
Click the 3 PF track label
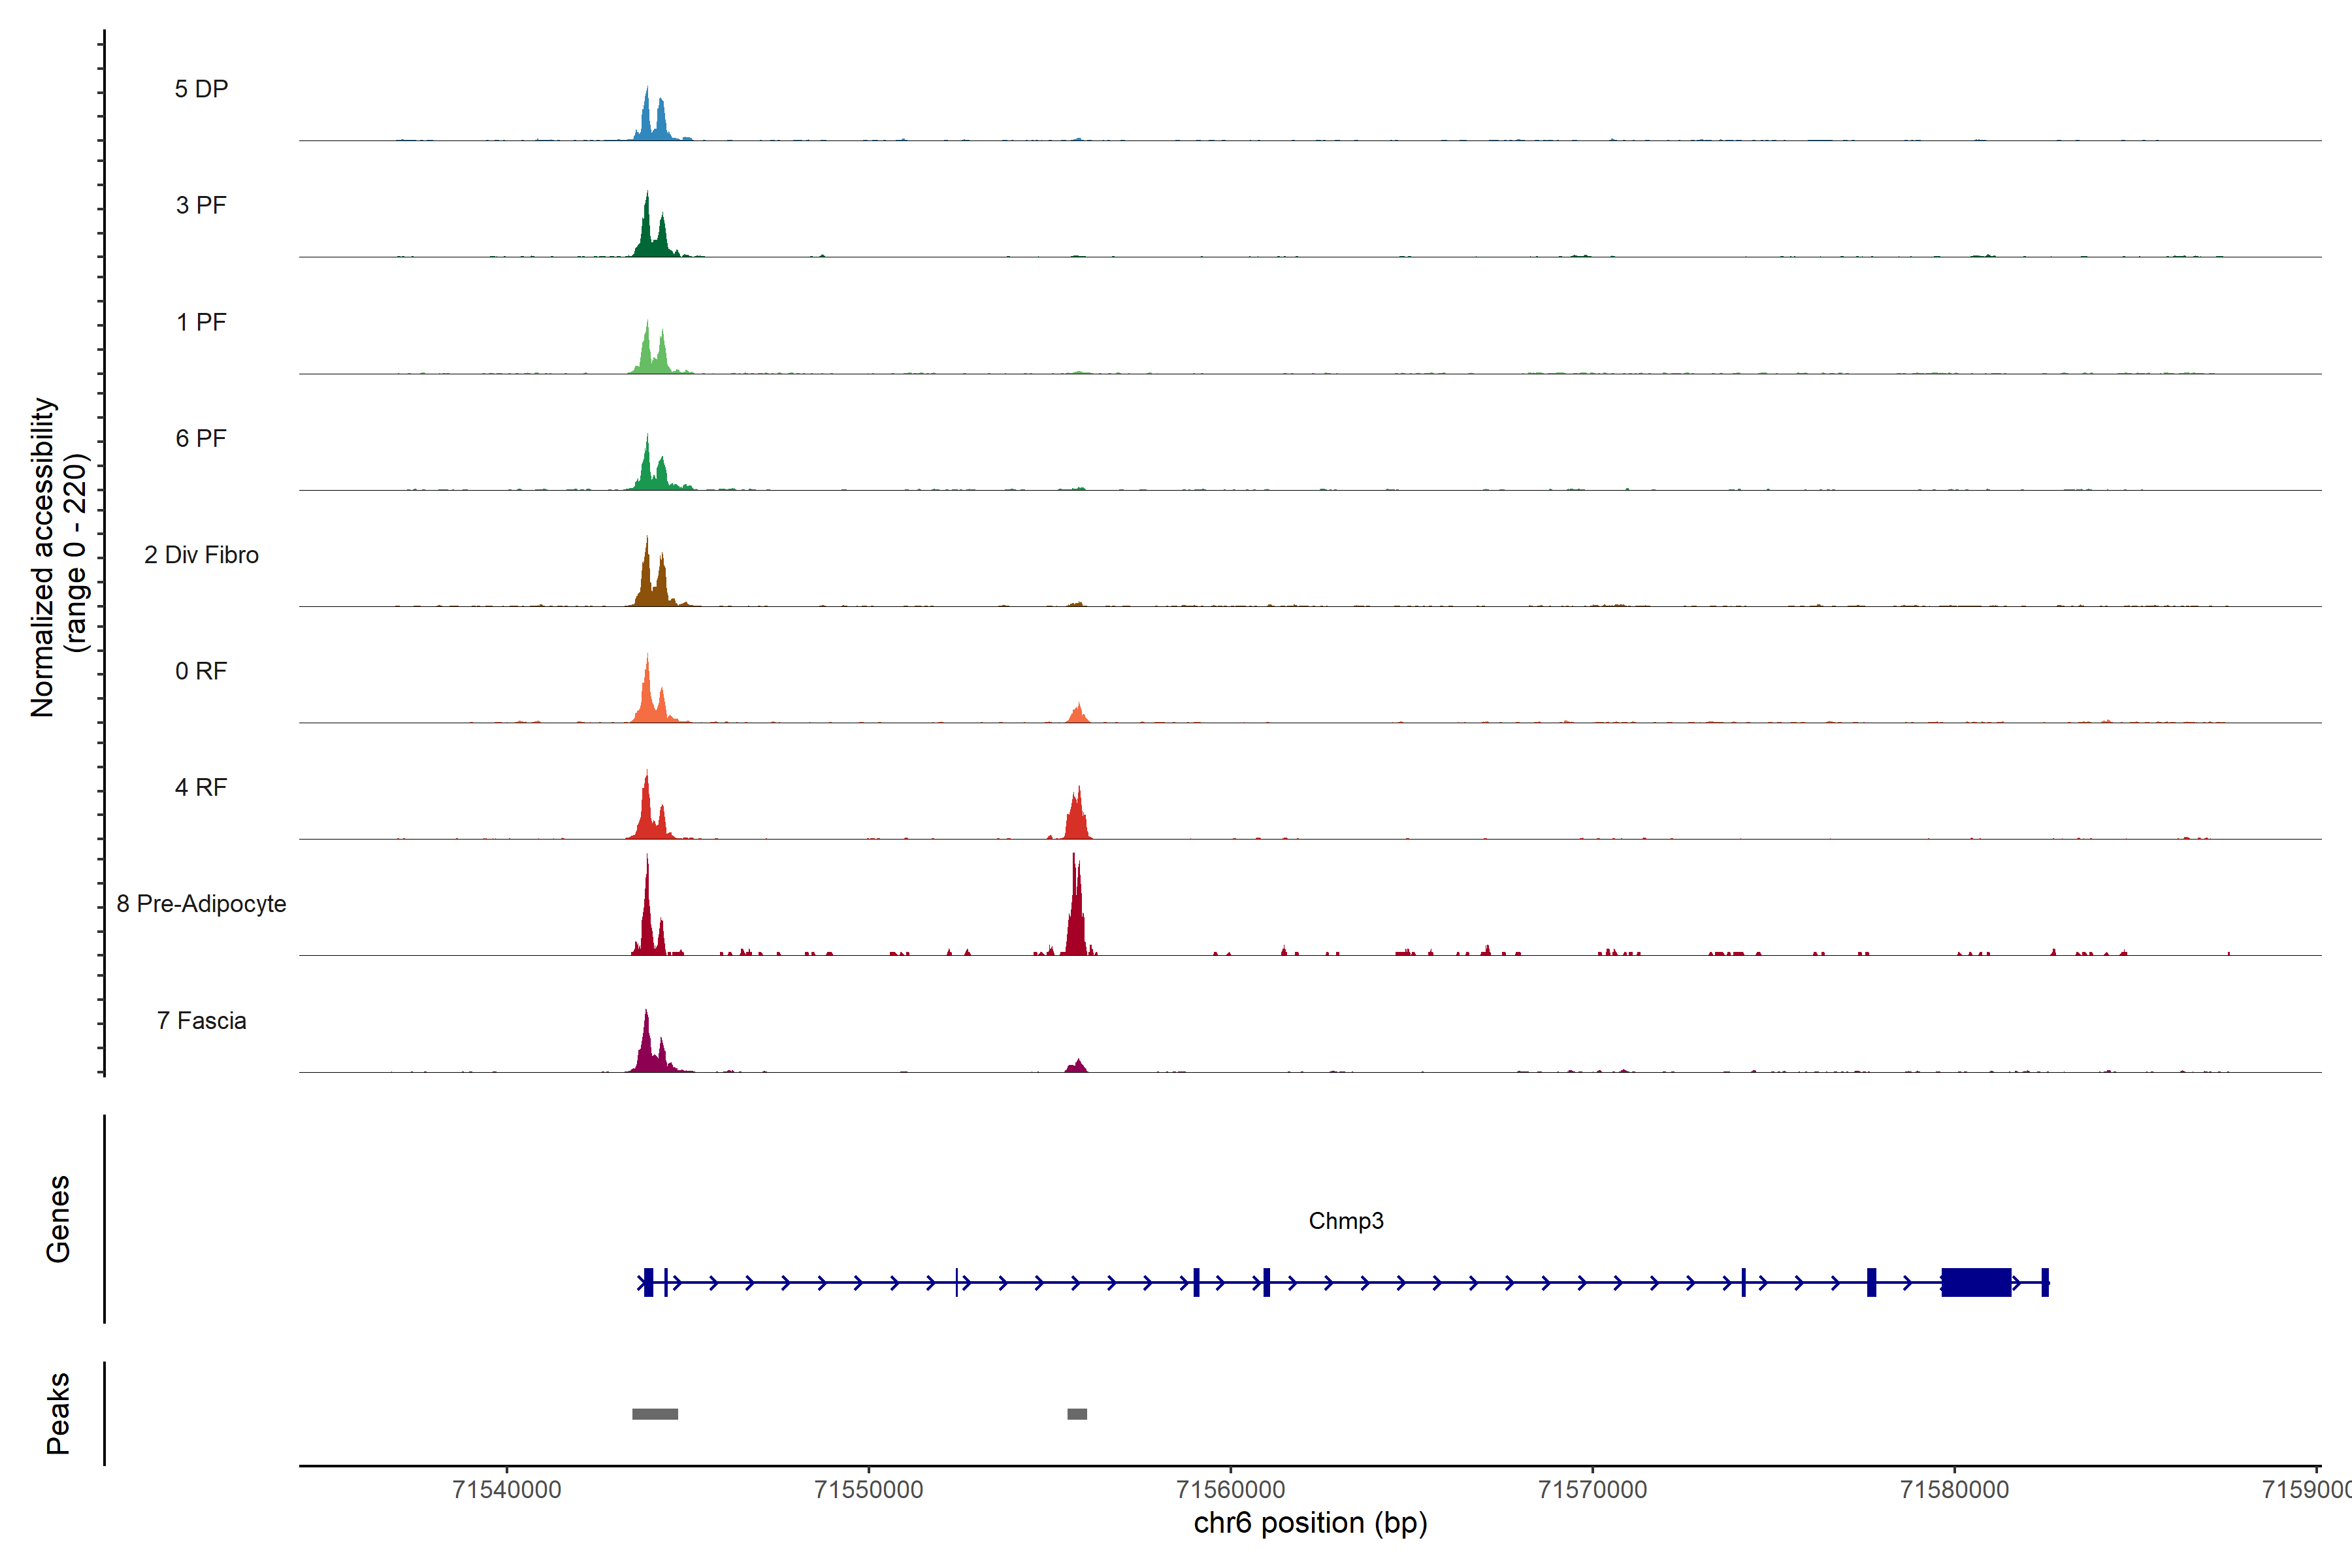click(201, 205)
